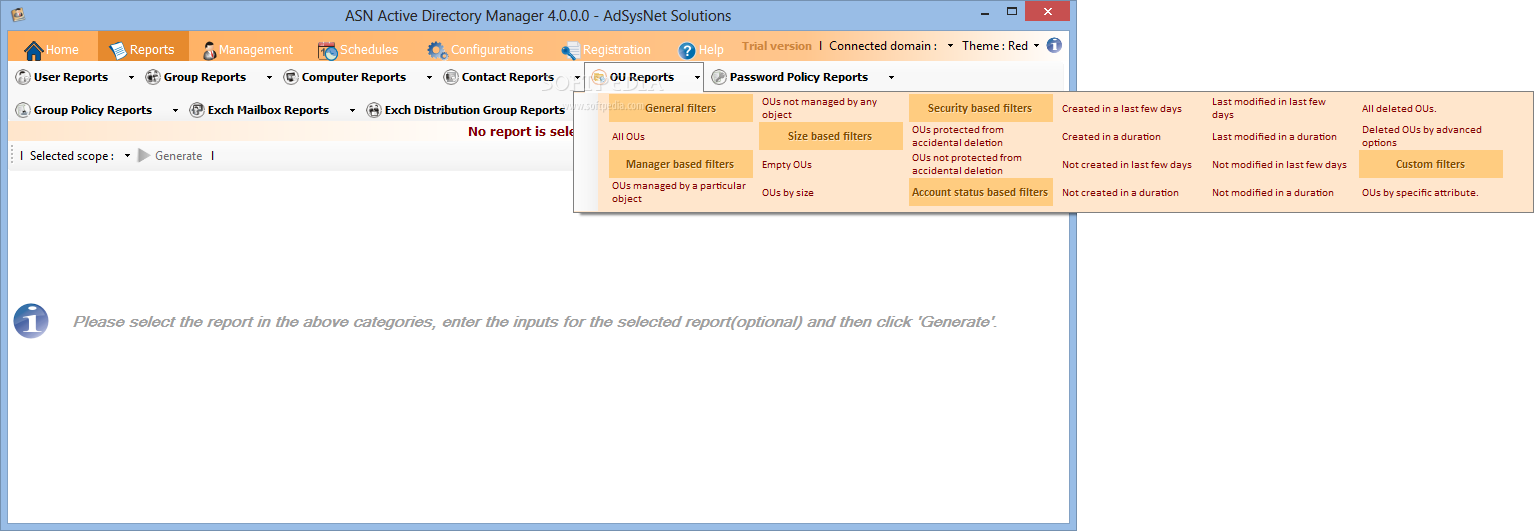Collapse the OU Reports dropdown arrow
Image resolution: width=1534 pixels, height=531 pixels.
tap(697, 77)
